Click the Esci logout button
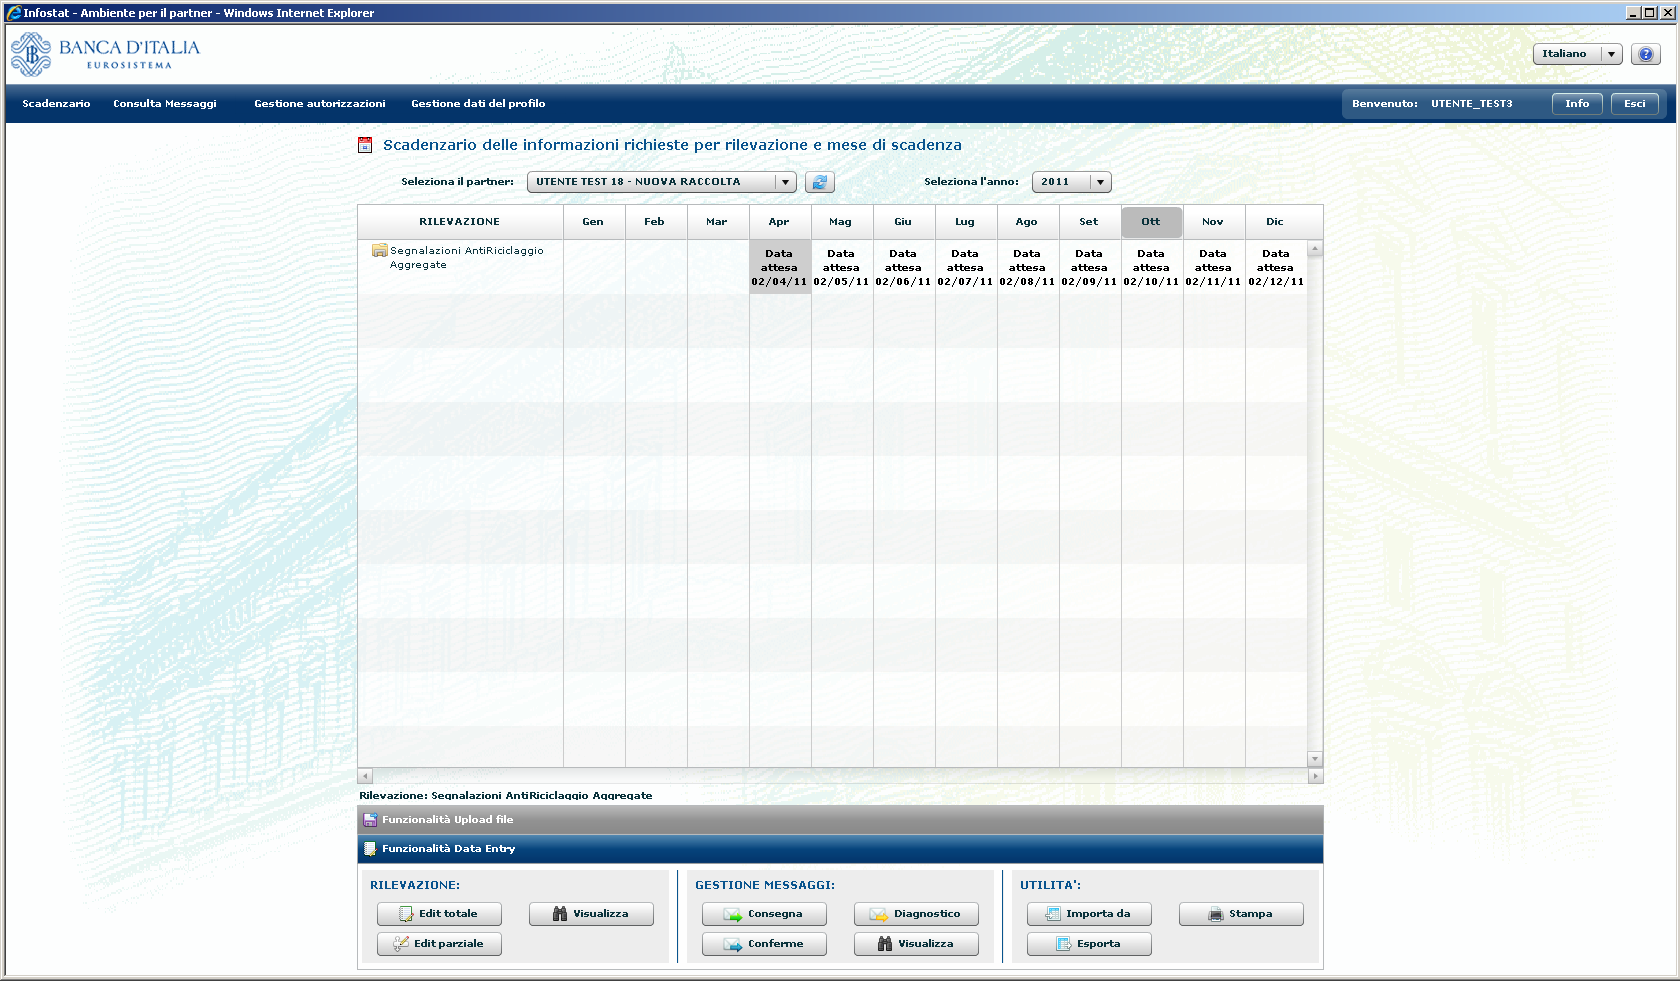 1635,104
